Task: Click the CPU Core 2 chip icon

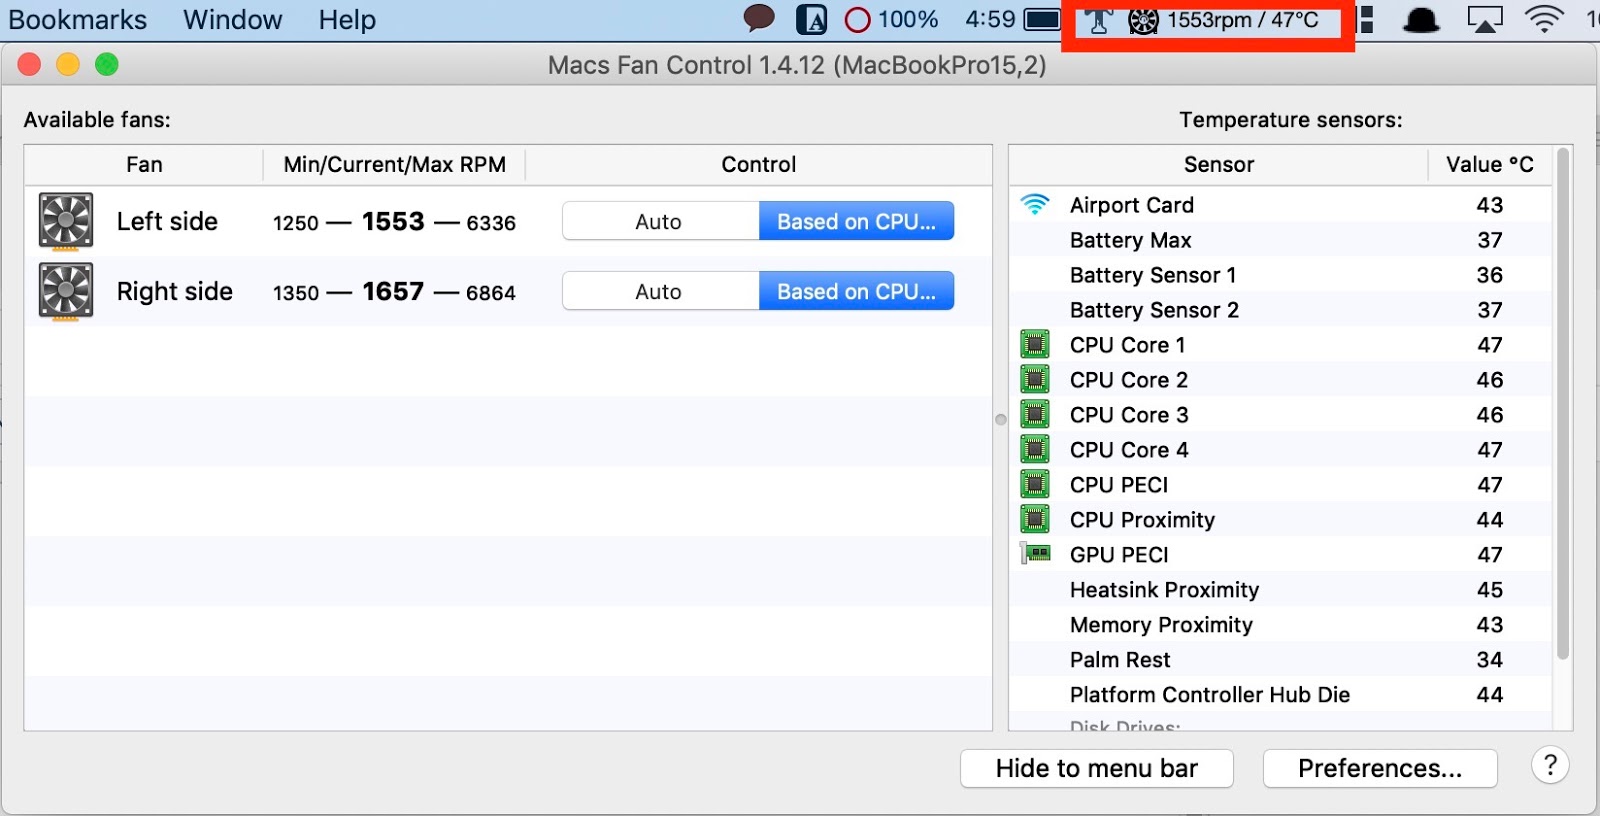Action: (1035, 379)
